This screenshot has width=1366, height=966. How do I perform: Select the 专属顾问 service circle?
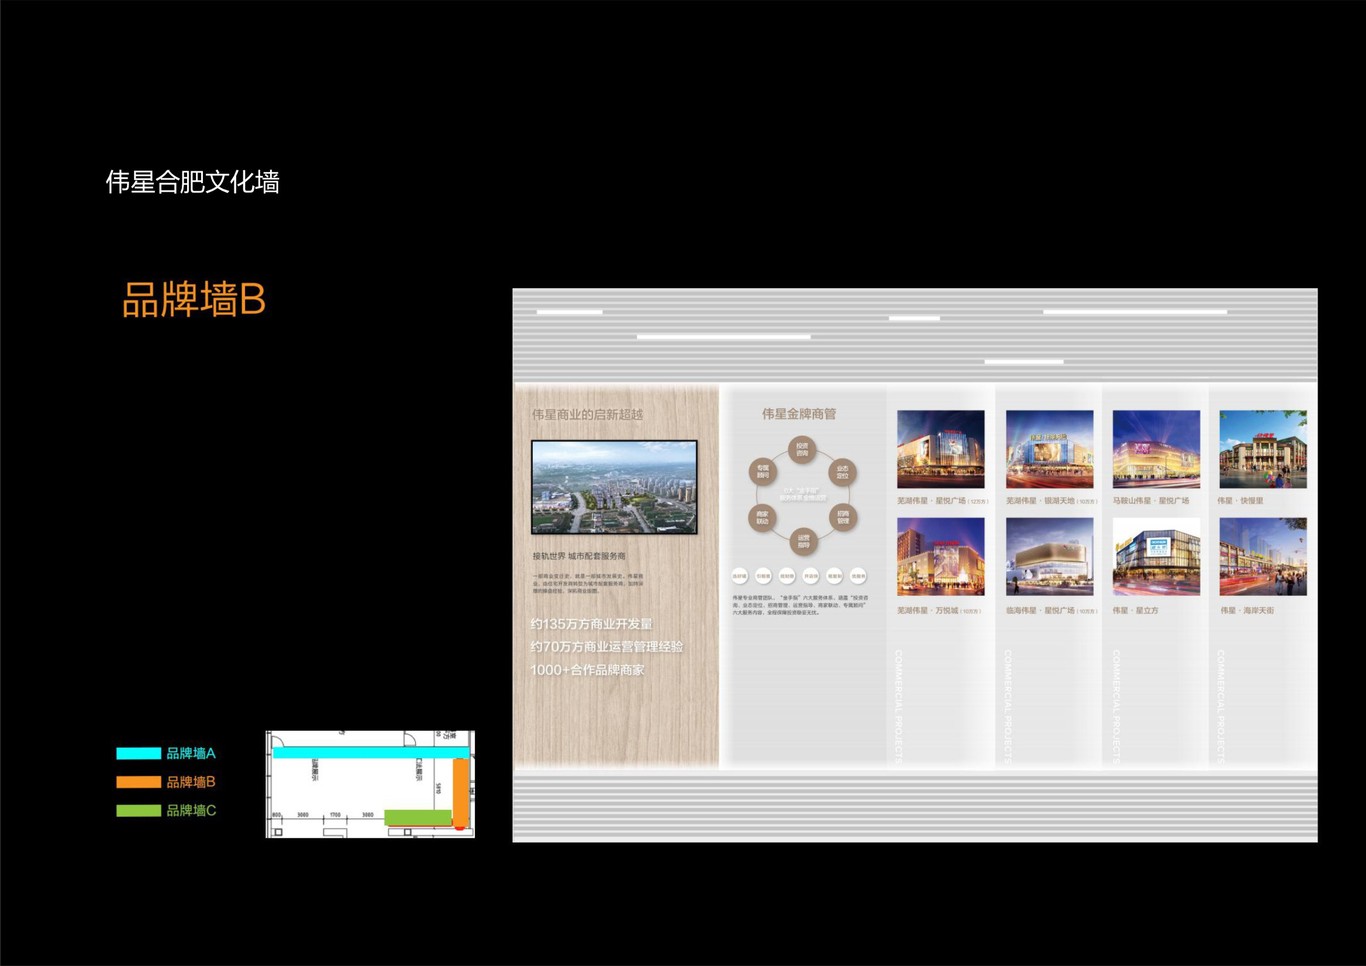click(x=763, y=471)
